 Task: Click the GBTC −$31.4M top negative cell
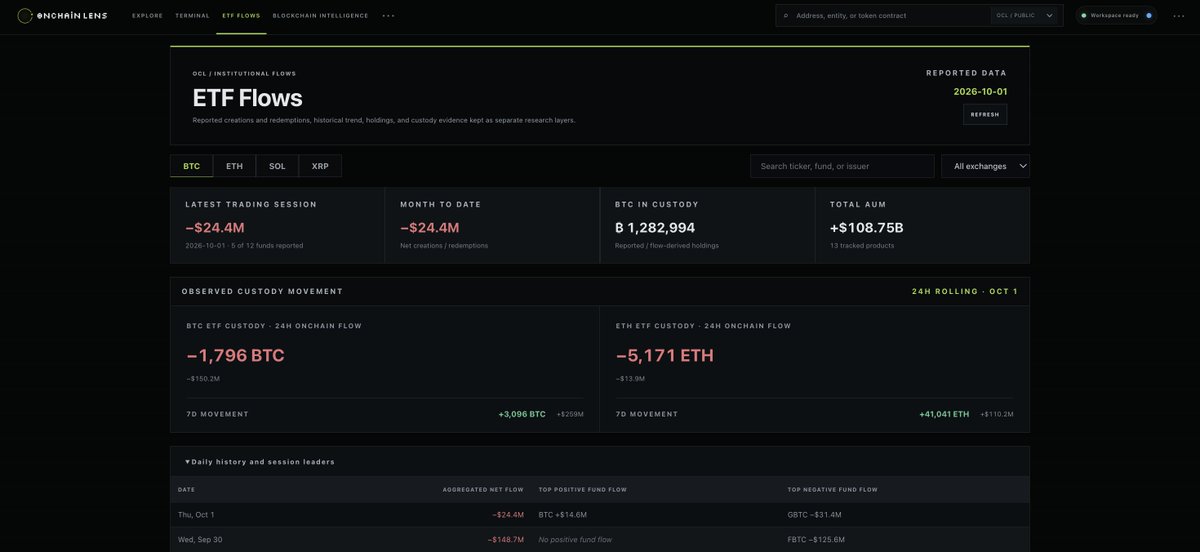pyautogui.click(x=815, y=514)
